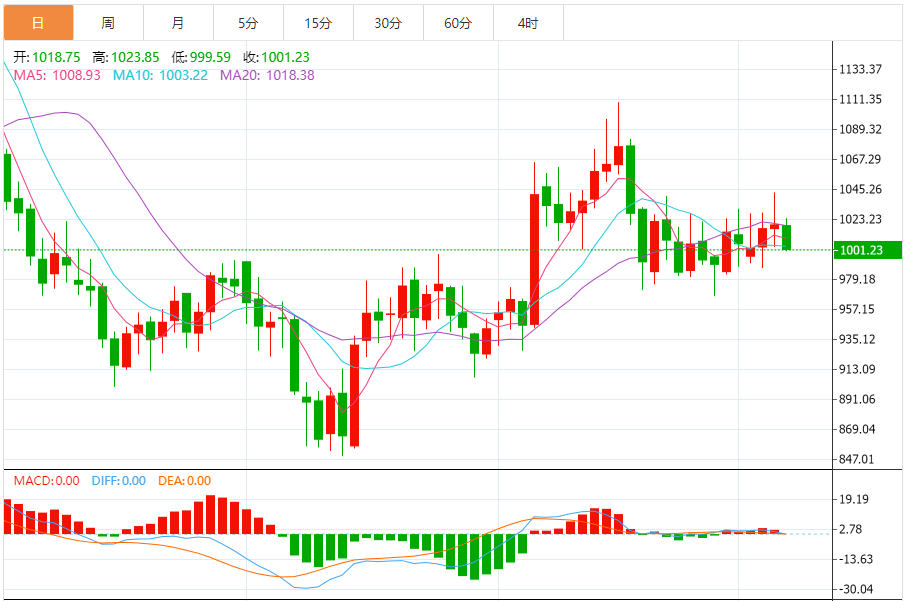Click the closing price value 1001.23 in header
Screen dimensions: 905x601
pos(285,57)
